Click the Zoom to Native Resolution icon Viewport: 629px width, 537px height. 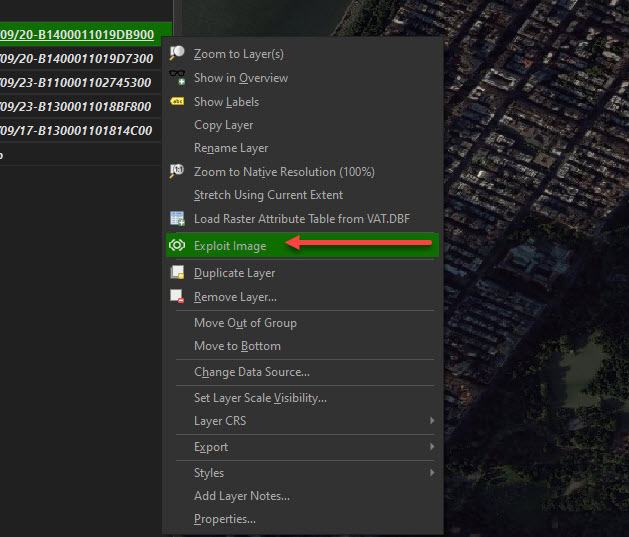(x=177, y=172)
